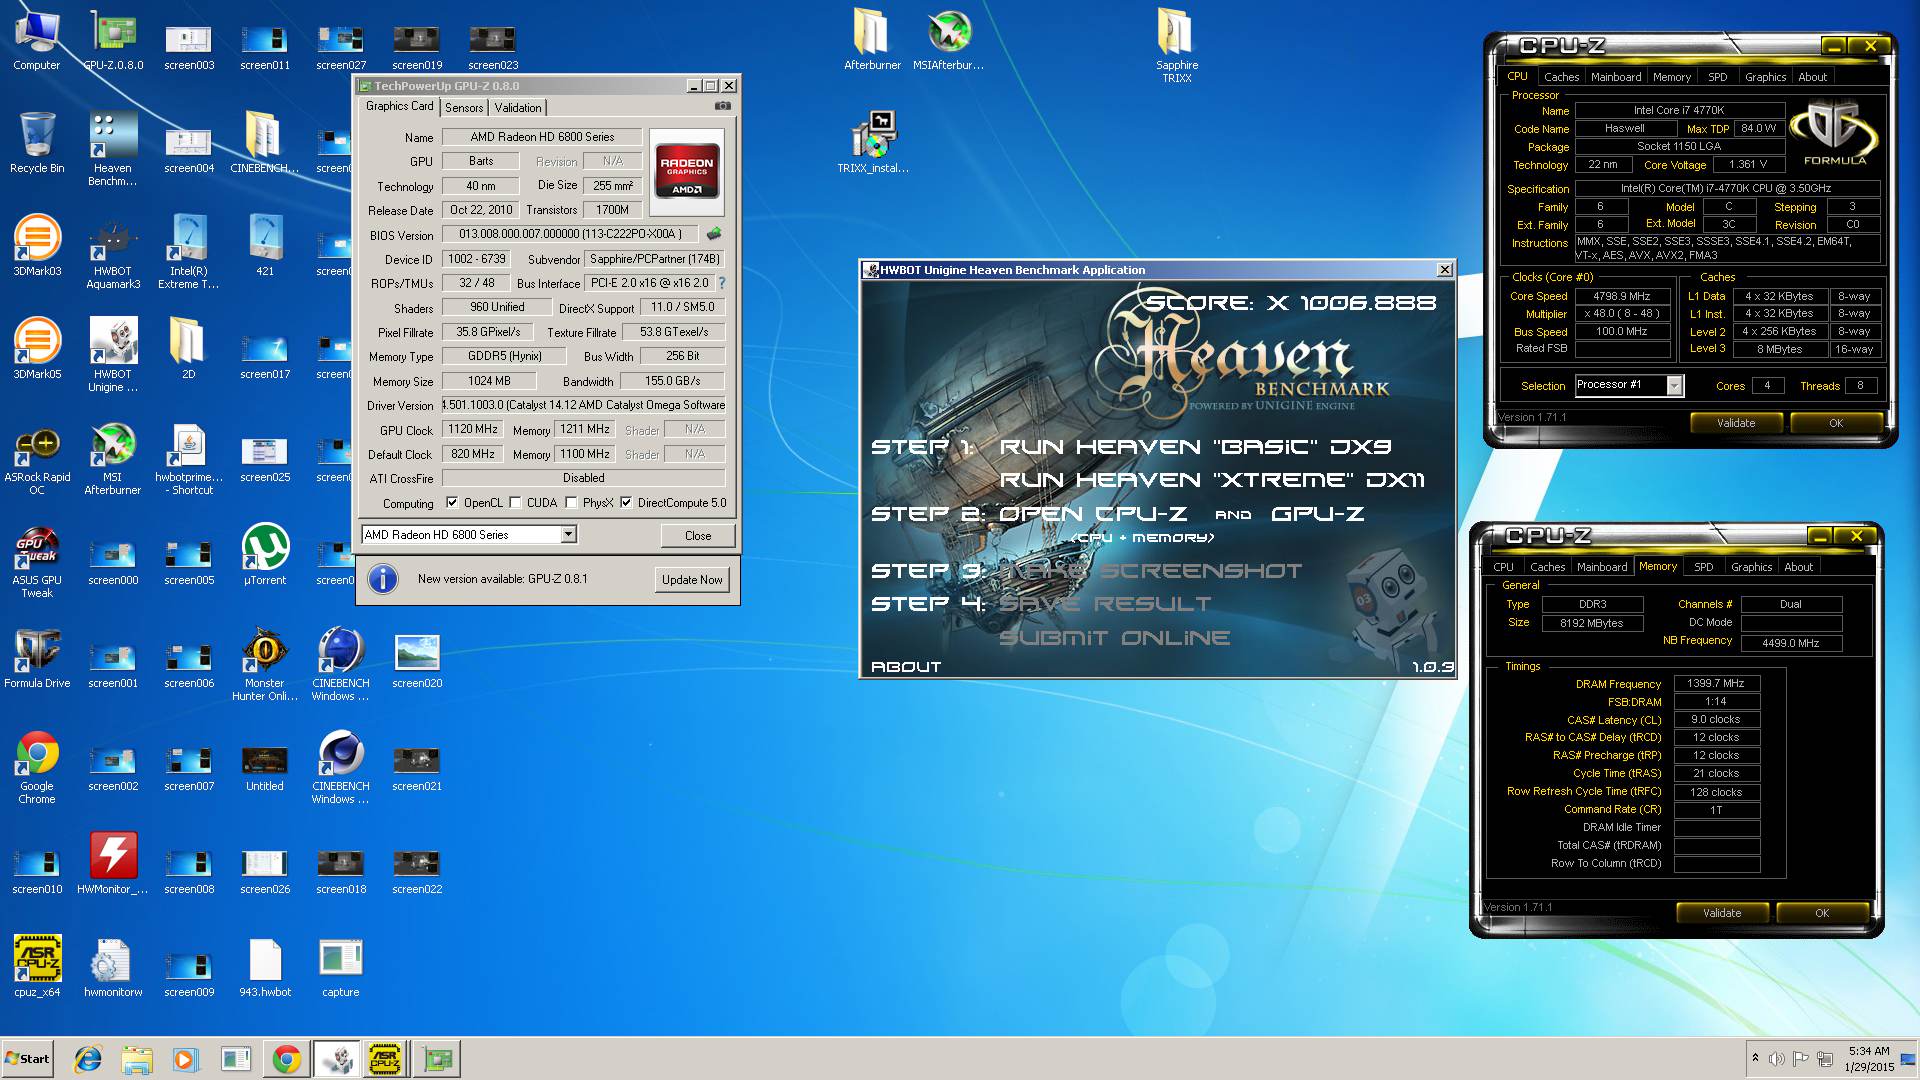
Task: Click Run Heaven Basic DX9 step
Action: (1195, 447)
